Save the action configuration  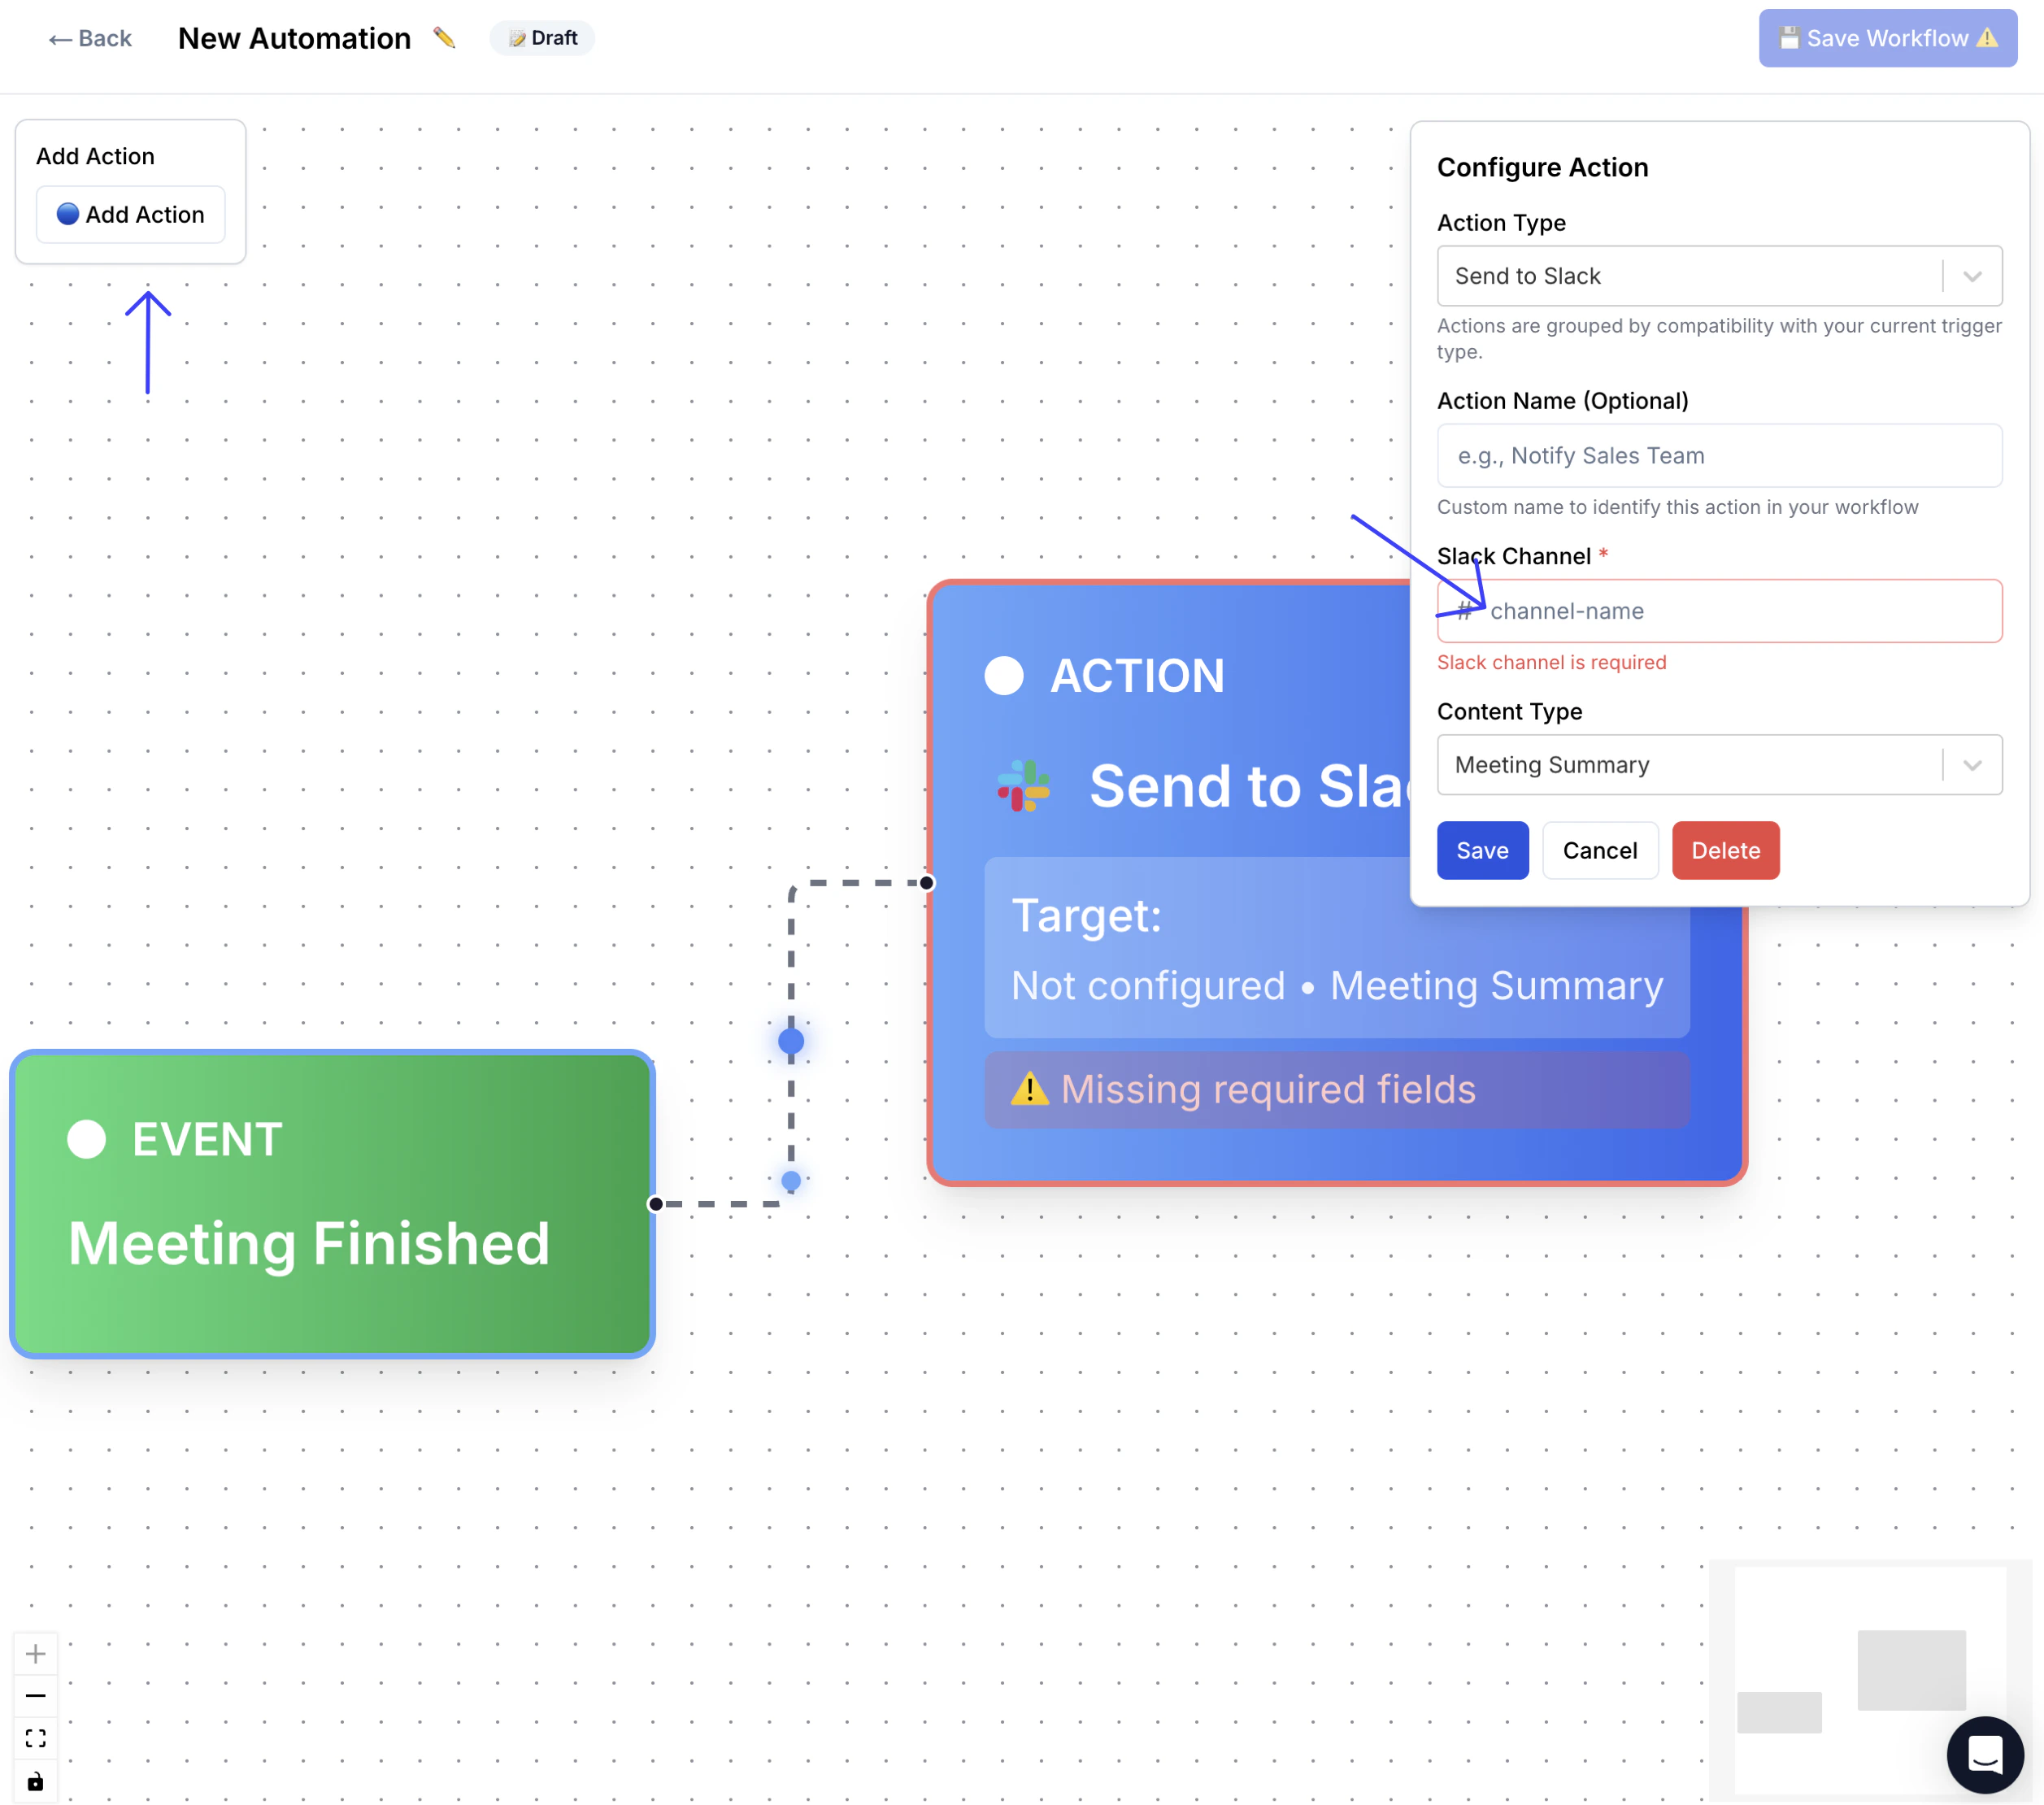click(x=1482, y=851)
